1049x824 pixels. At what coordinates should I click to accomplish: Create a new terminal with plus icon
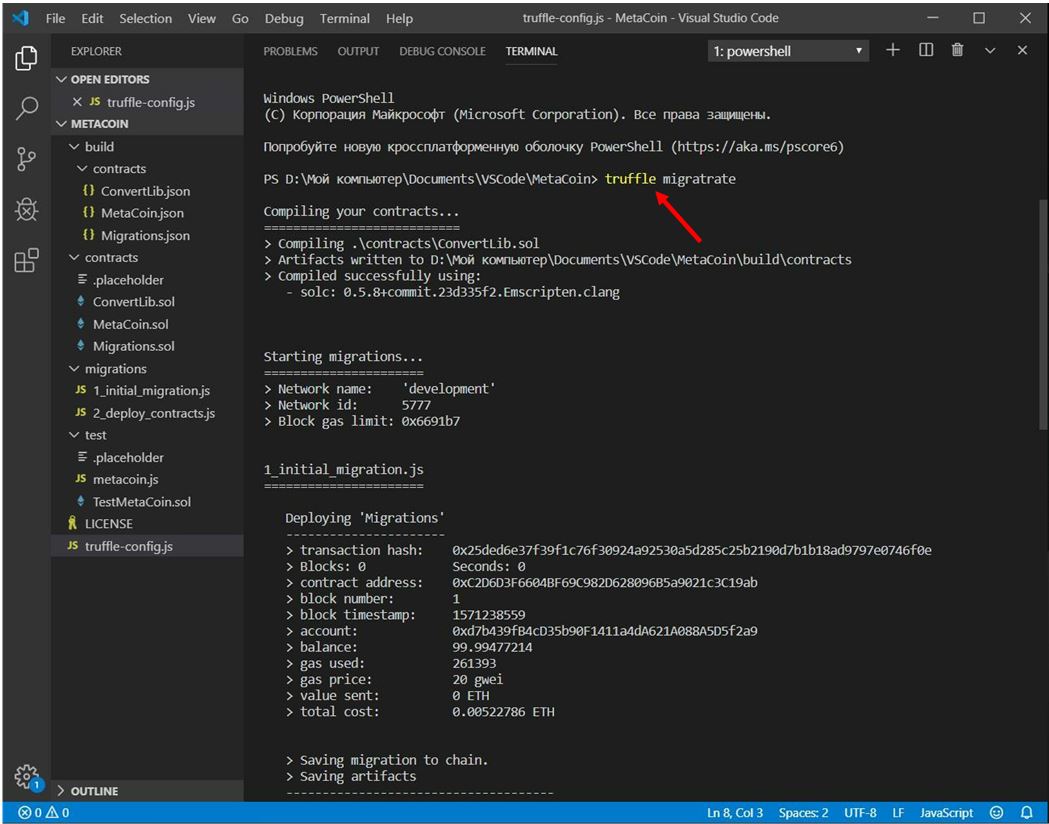coord(893,51)
